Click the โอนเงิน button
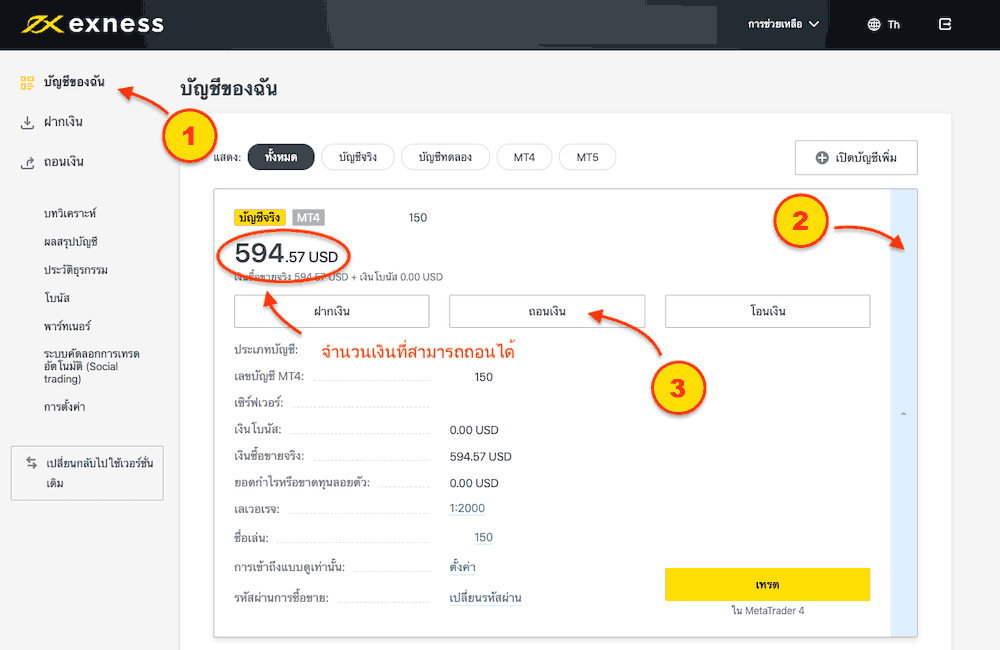Screen dimensions: 1000x650 tap(768, 311)
